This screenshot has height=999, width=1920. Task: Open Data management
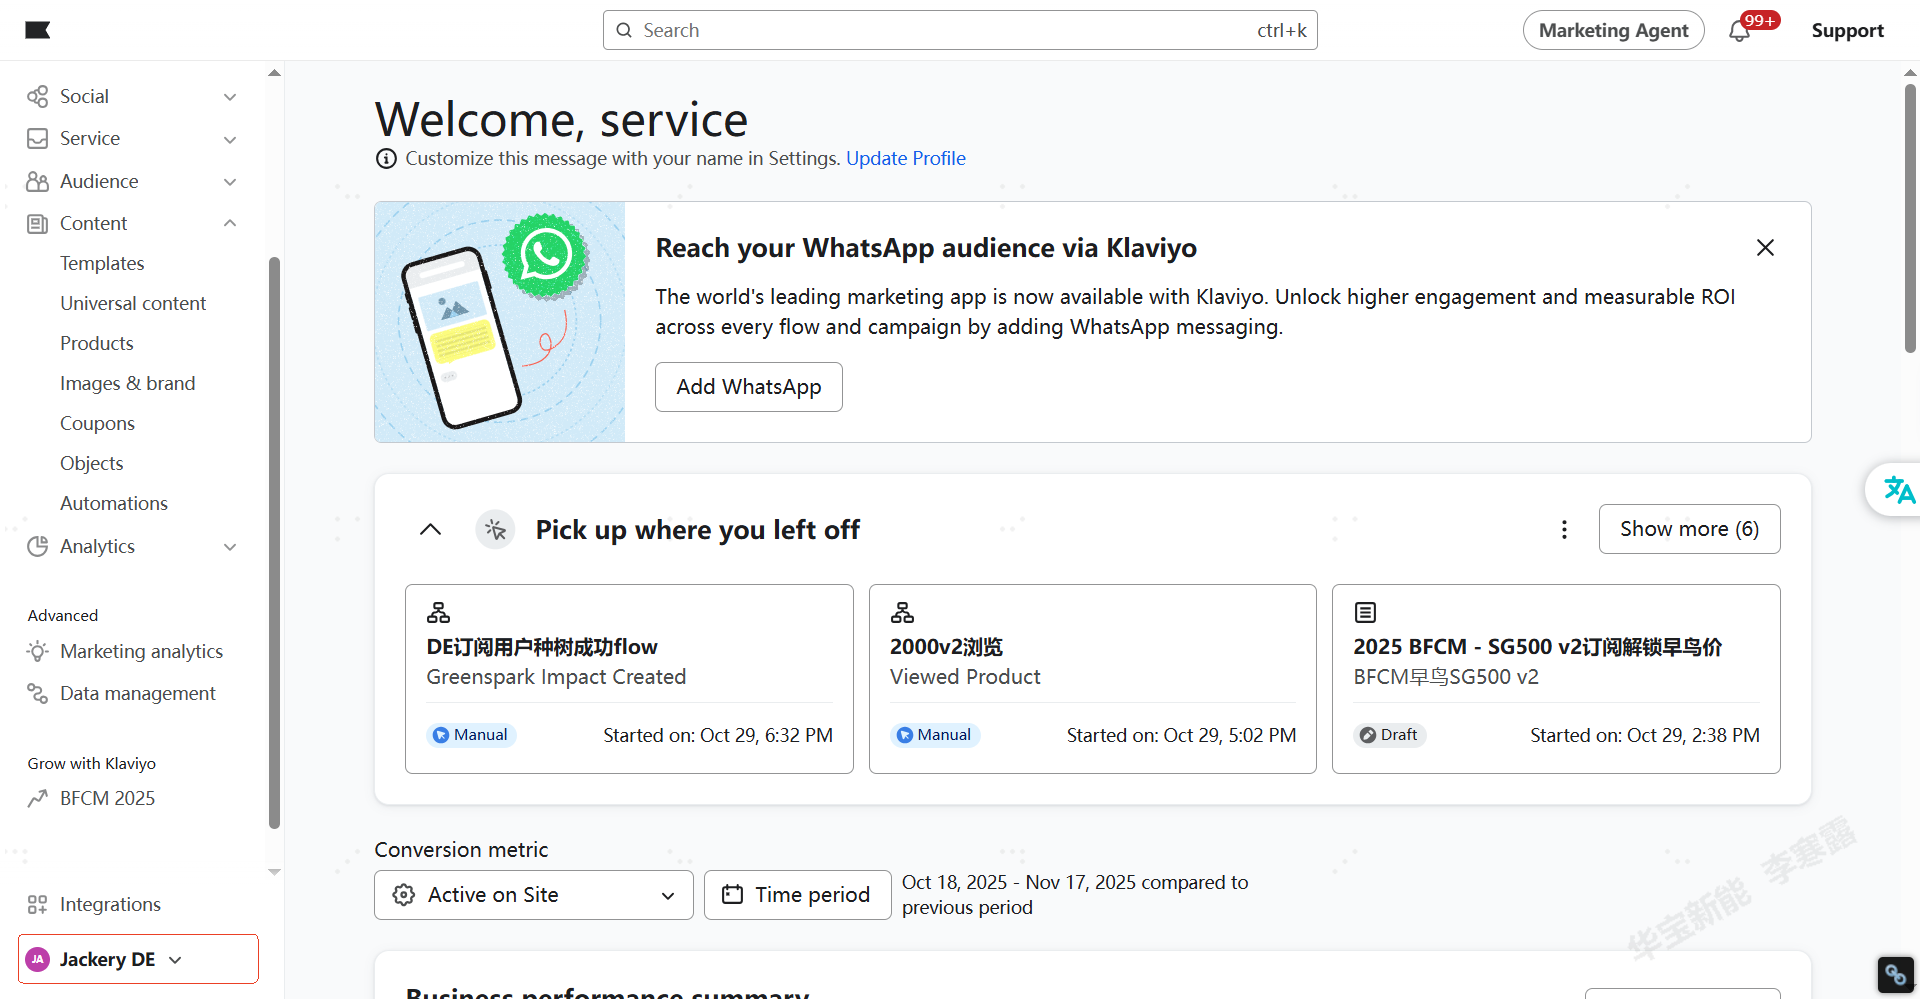tap(138, 693)
